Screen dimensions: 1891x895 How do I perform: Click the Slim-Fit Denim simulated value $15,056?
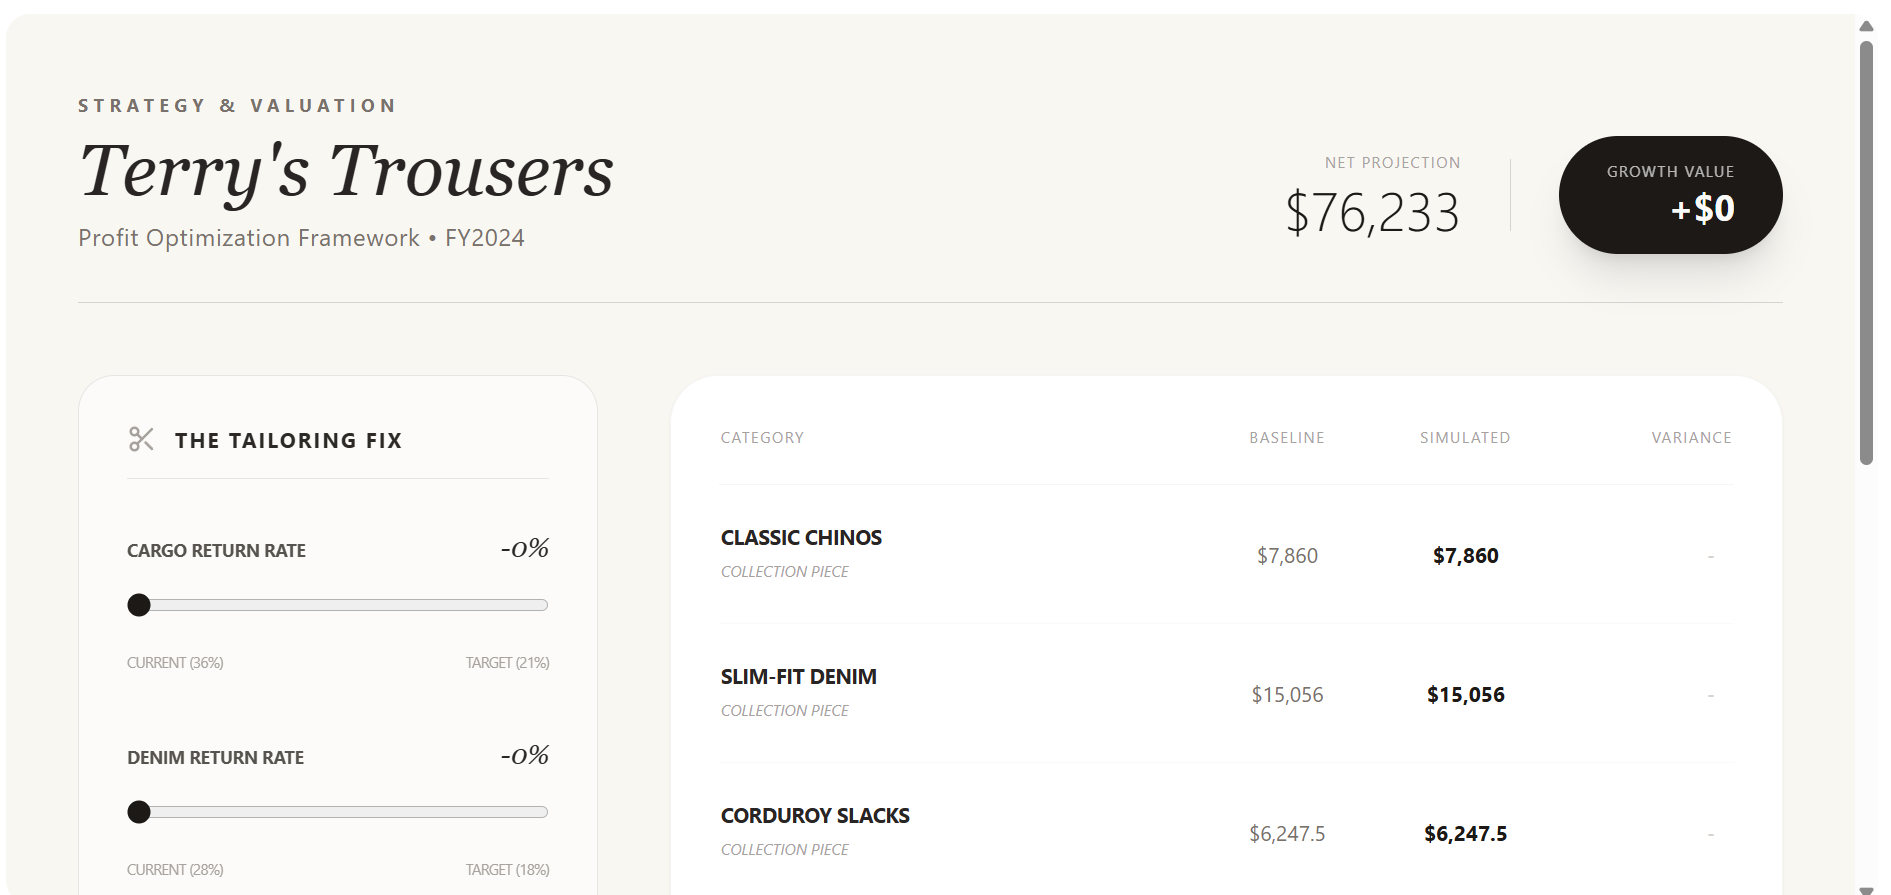[x=1465, y=695]
